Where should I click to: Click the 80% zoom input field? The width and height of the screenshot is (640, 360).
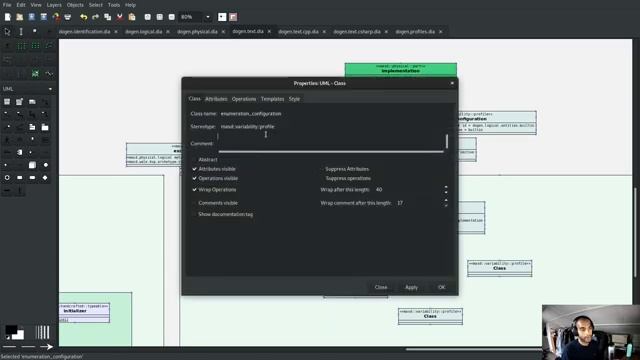[x=191, y=17]
